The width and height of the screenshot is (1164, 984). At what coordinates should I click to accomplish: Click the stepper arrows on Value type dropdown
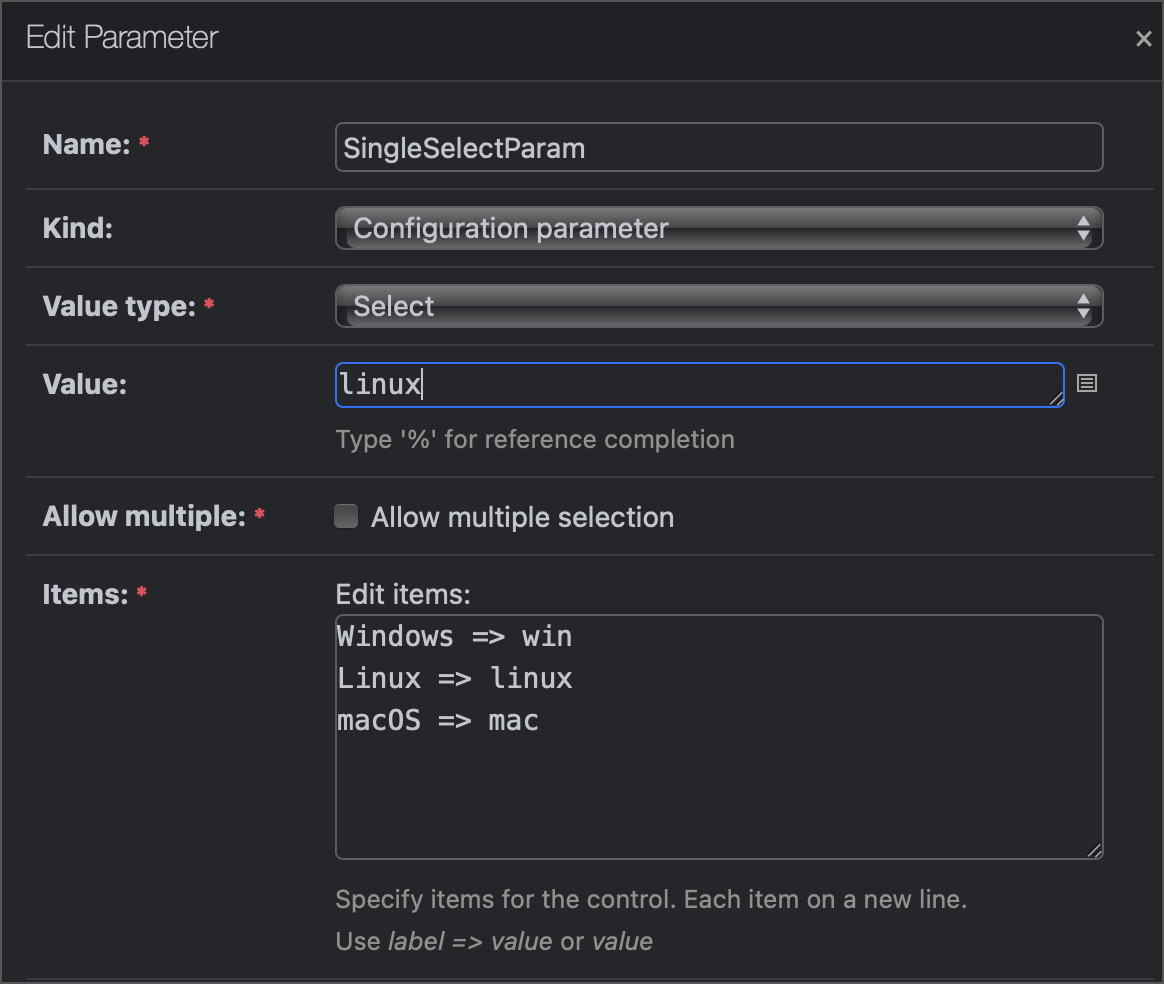1083,306
